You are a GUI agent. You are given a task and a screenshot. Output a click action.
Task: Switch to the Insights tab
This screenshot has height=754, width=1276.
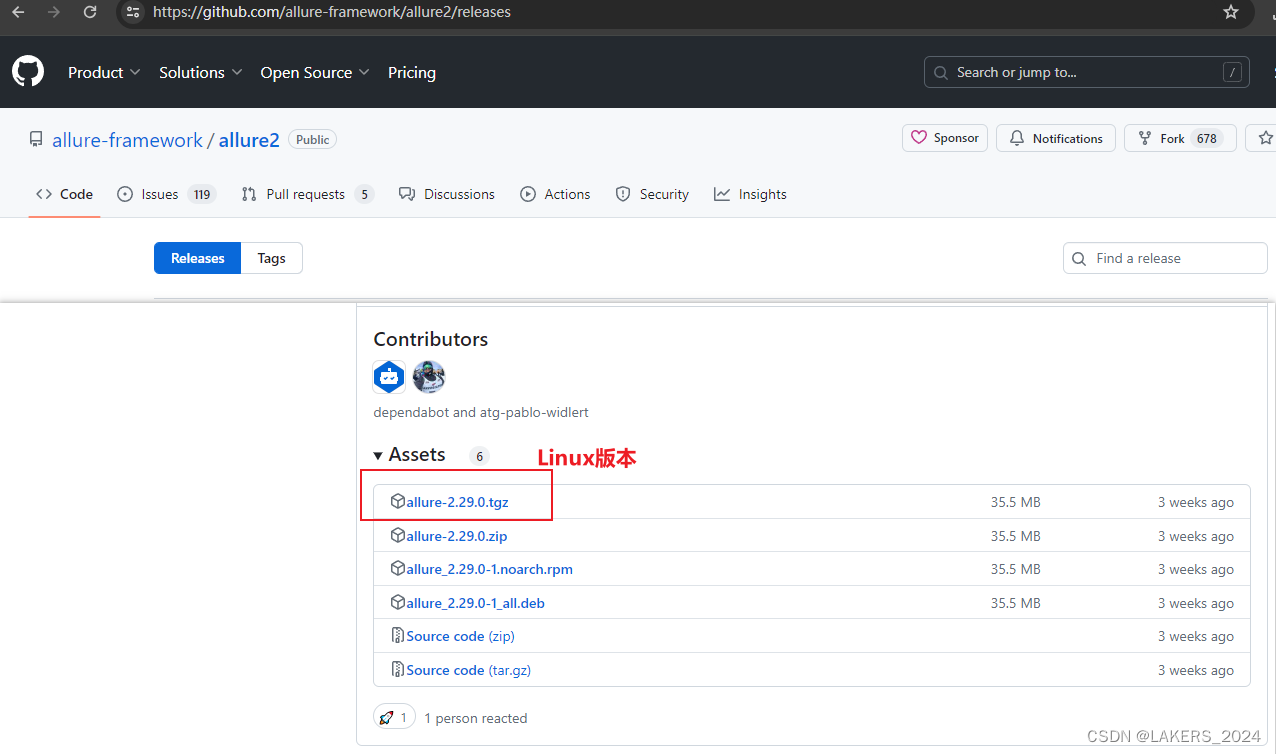click(x=750, y=194)
